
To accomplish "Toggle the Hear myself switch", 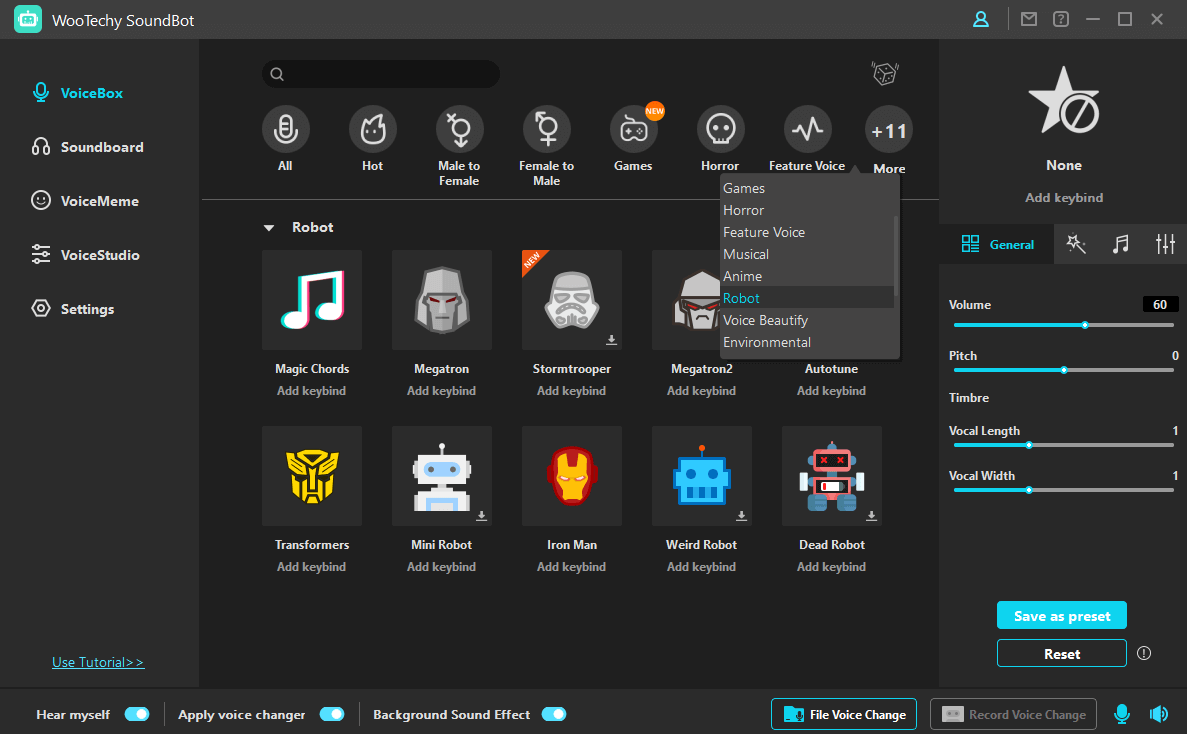I will tap(137, 714).
